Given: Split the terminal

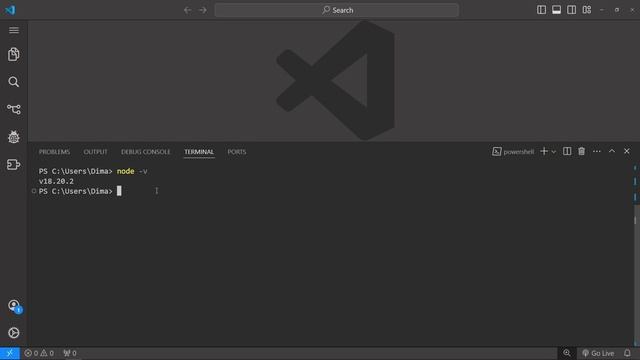Looking at the screenshot, I should (567, 151).
